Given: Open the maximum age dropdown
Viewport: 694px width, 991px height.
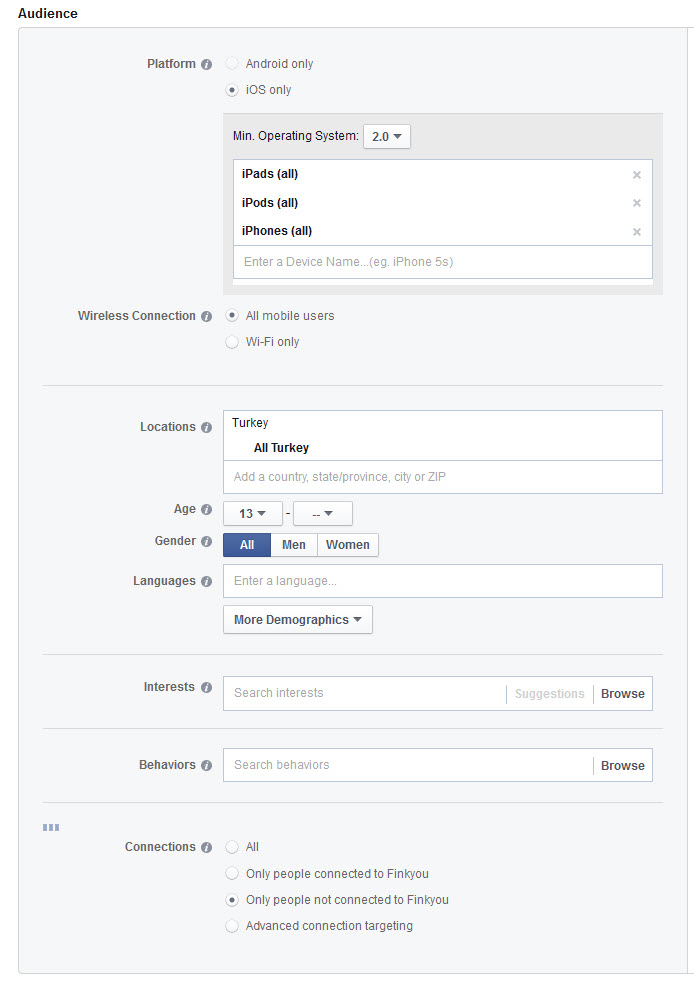Looking at the screenshot, I should 322,514.
